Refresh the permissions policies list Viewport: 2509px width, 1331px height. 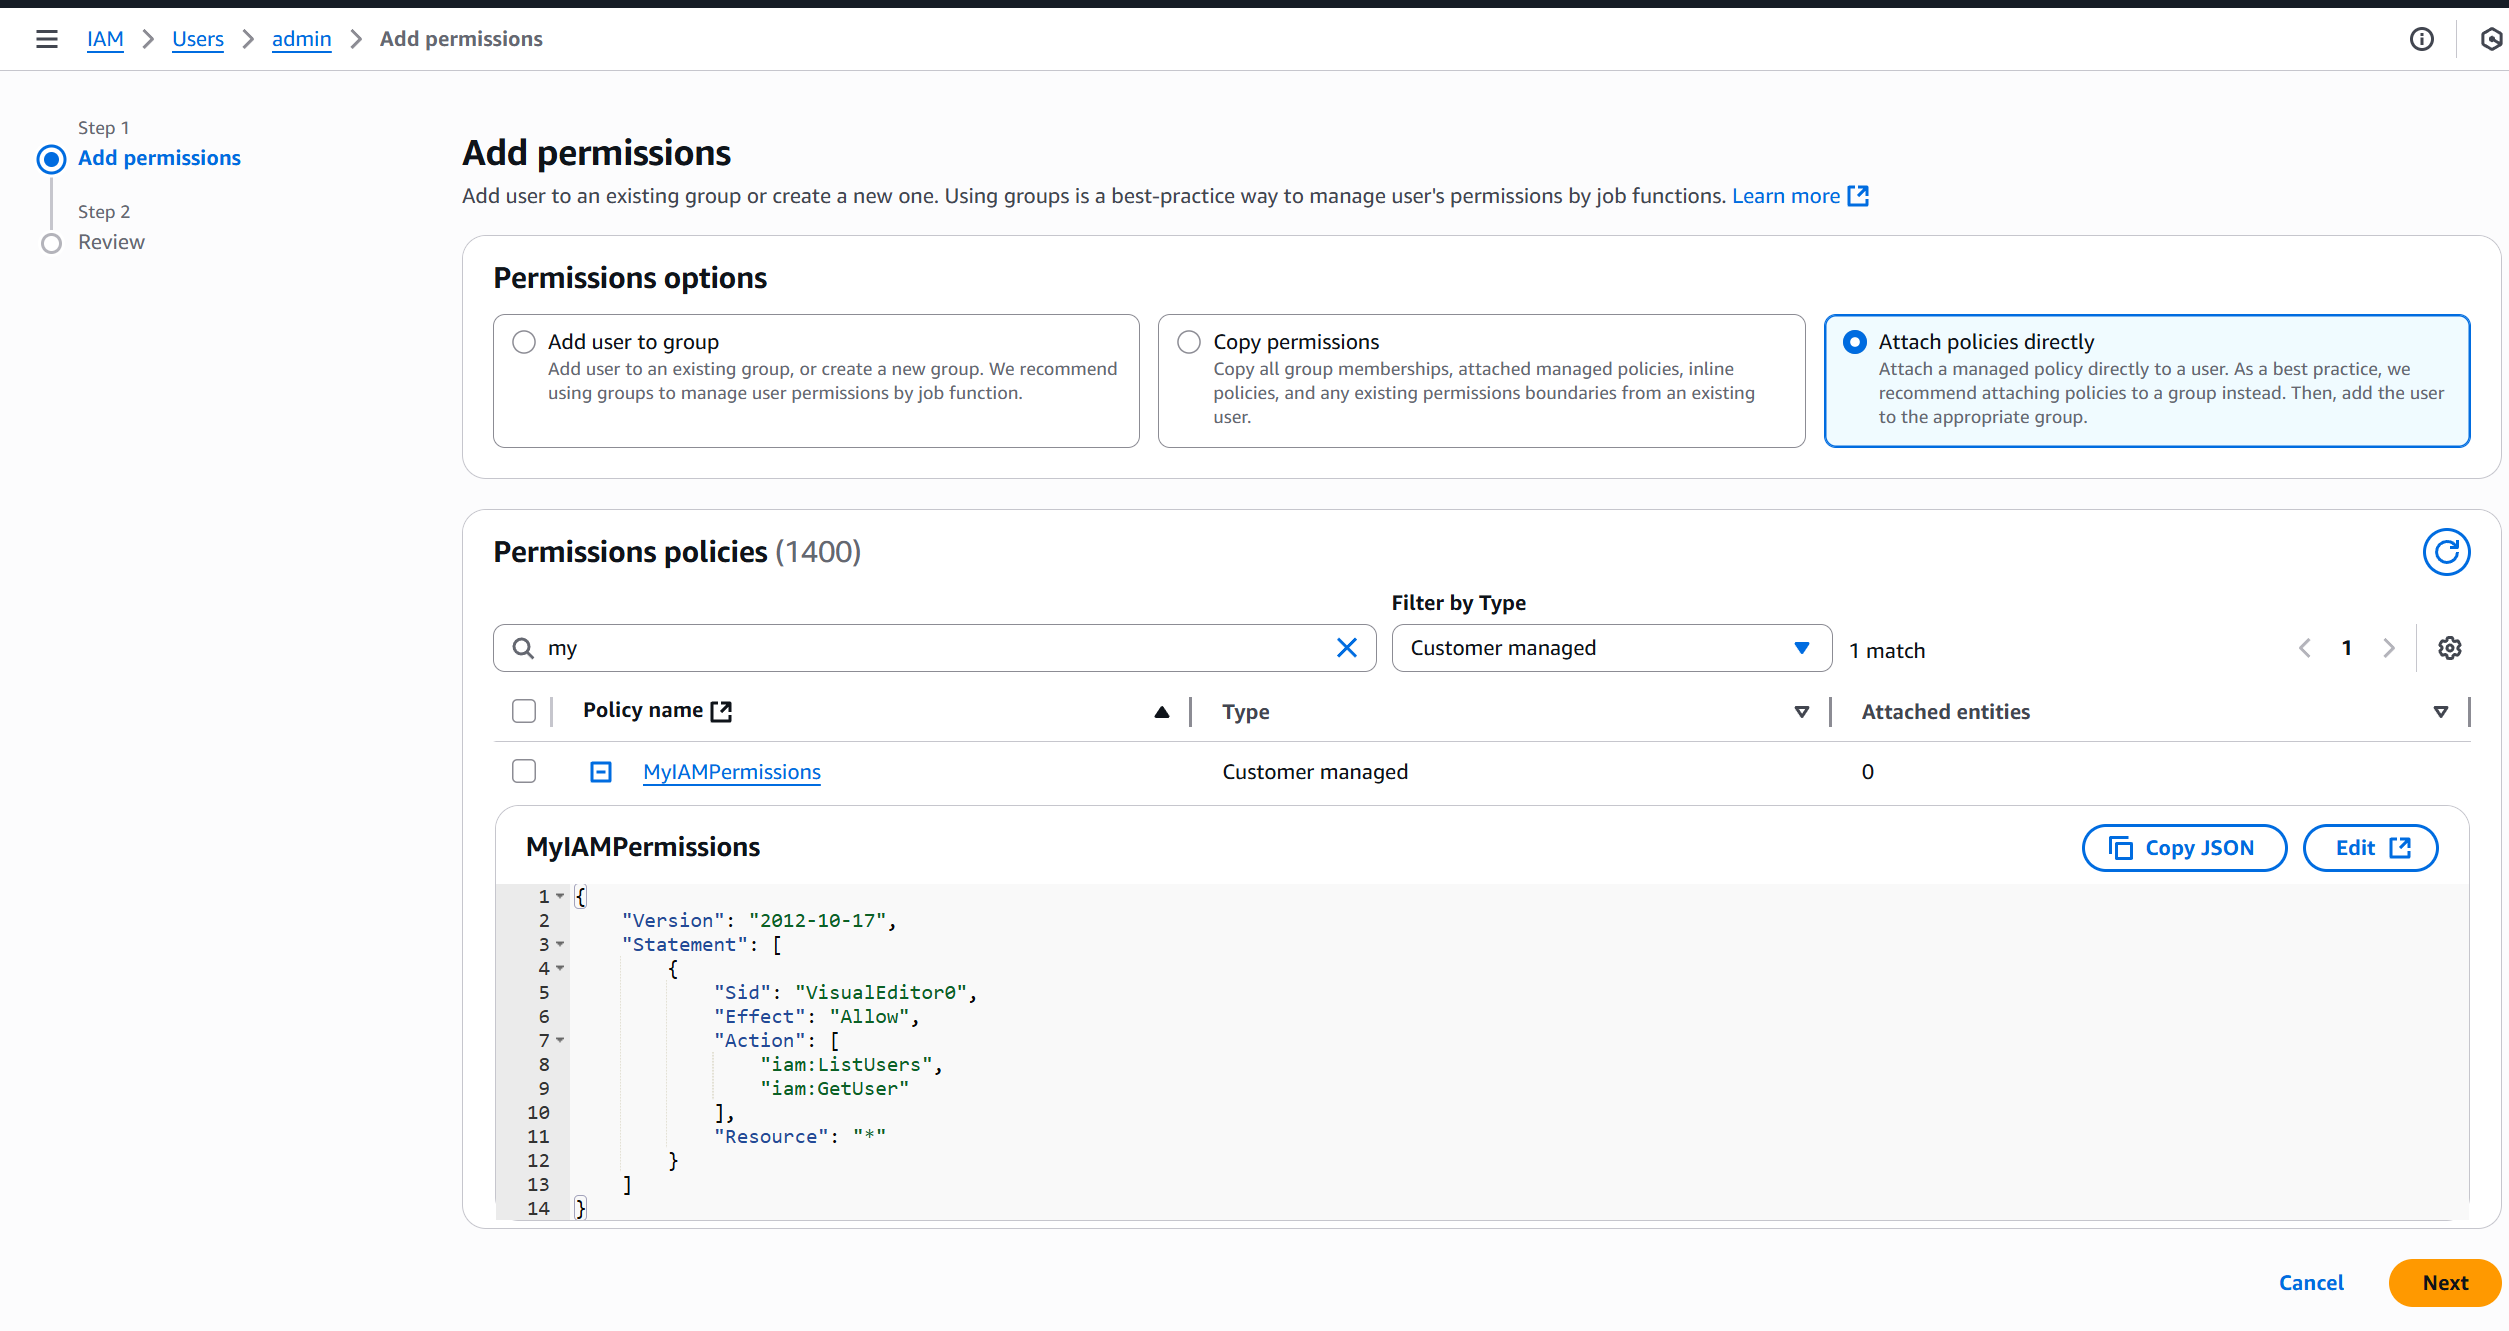2445,552
